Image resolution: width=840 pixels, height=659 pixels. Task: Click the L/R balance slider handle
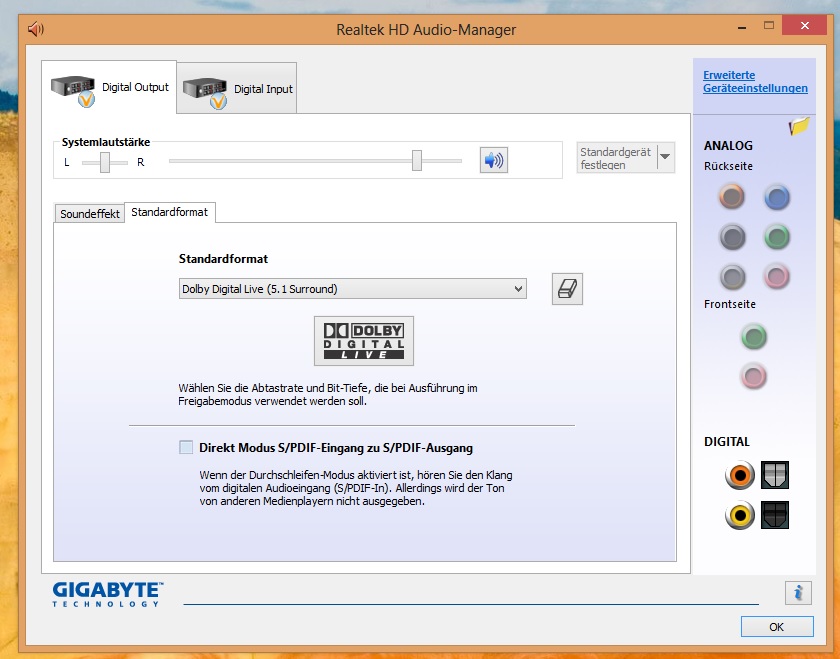pos(105,162)
